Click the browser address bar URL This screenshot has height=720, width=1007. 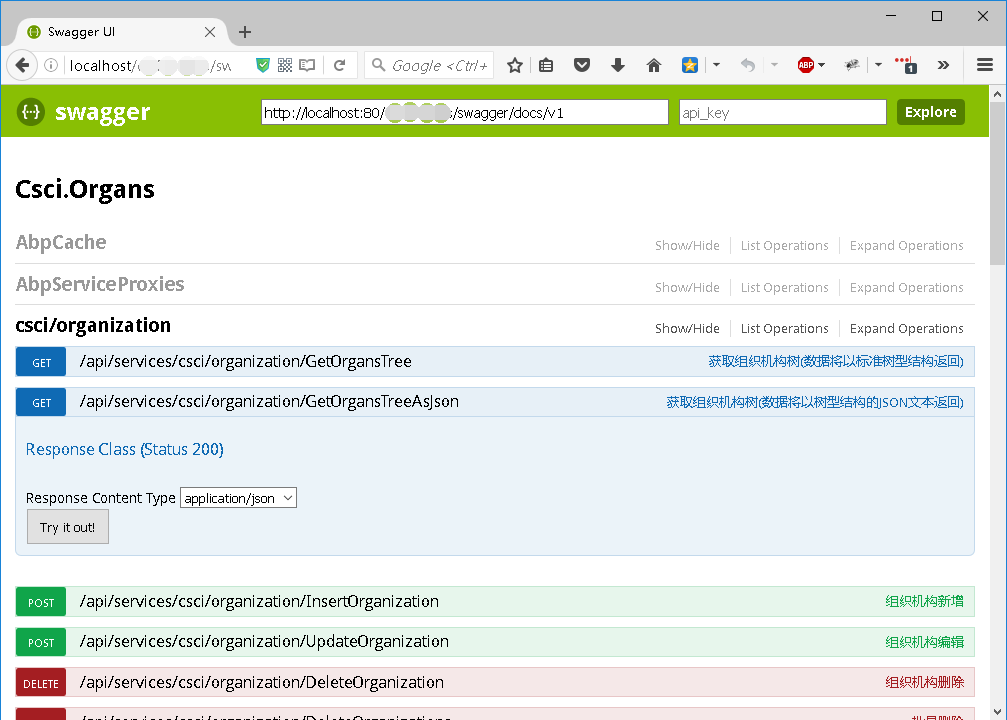150,65
